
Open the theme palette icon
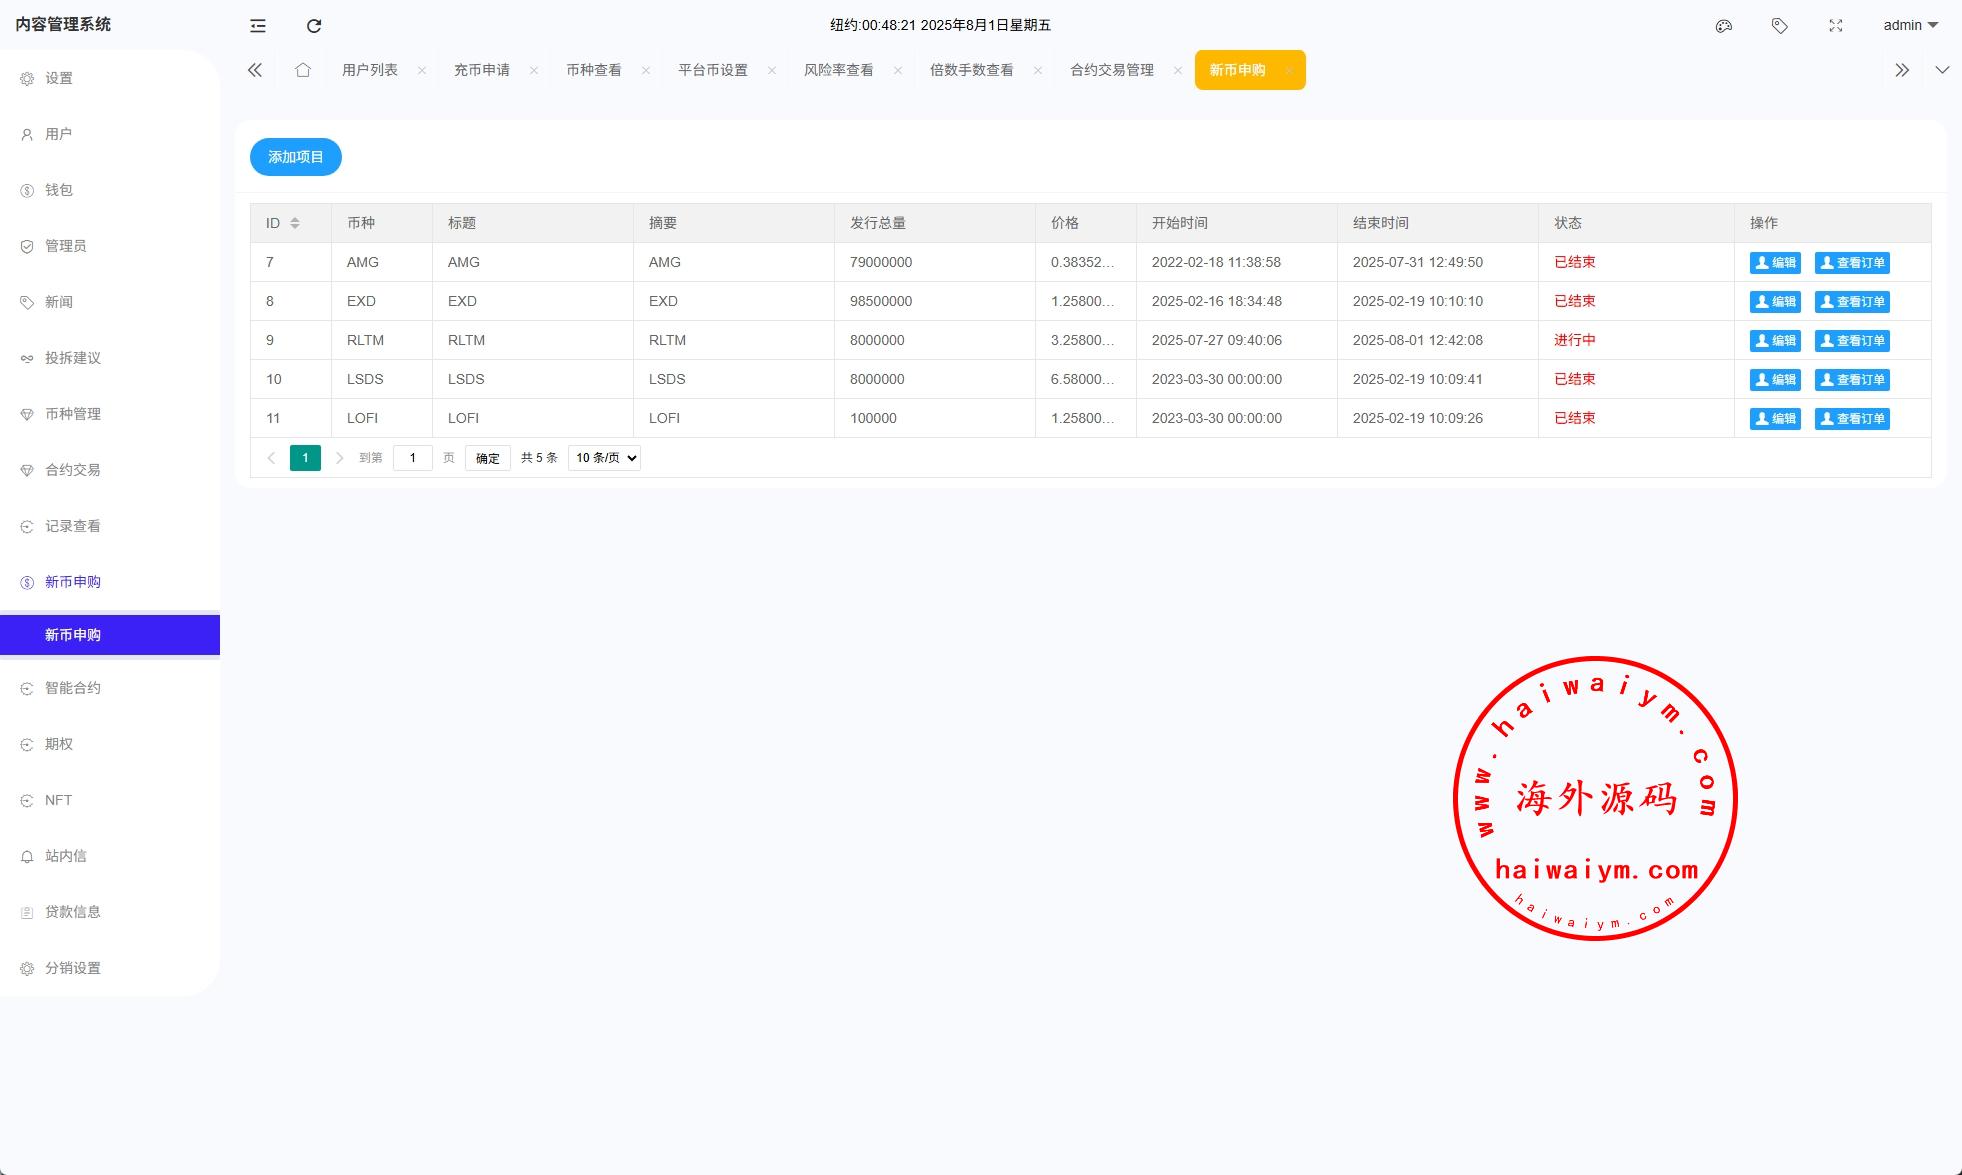[x=1723, y=26]
